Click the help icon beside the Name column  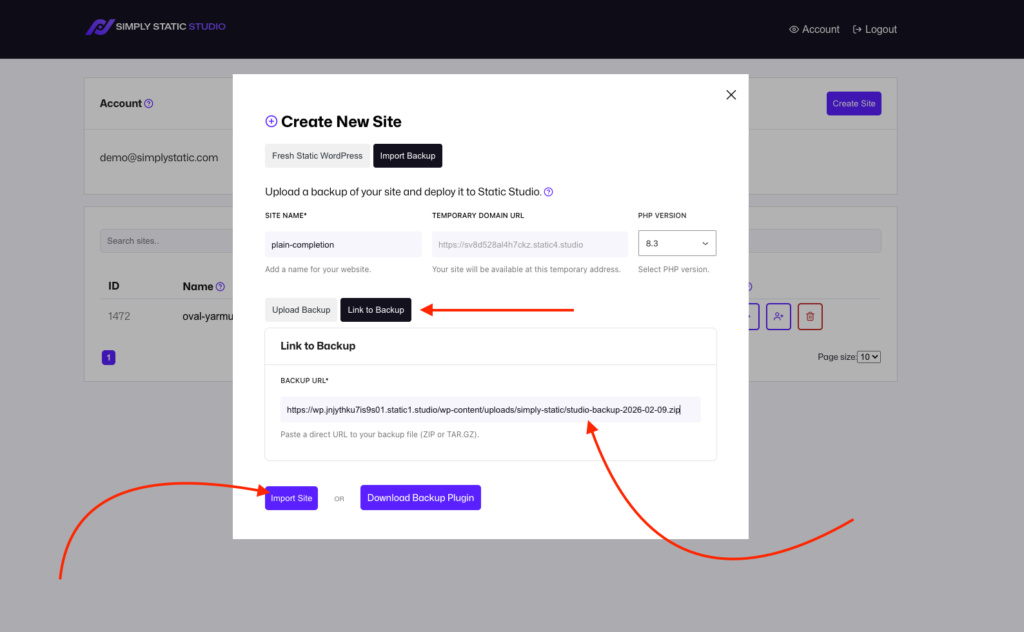point(219,286)
